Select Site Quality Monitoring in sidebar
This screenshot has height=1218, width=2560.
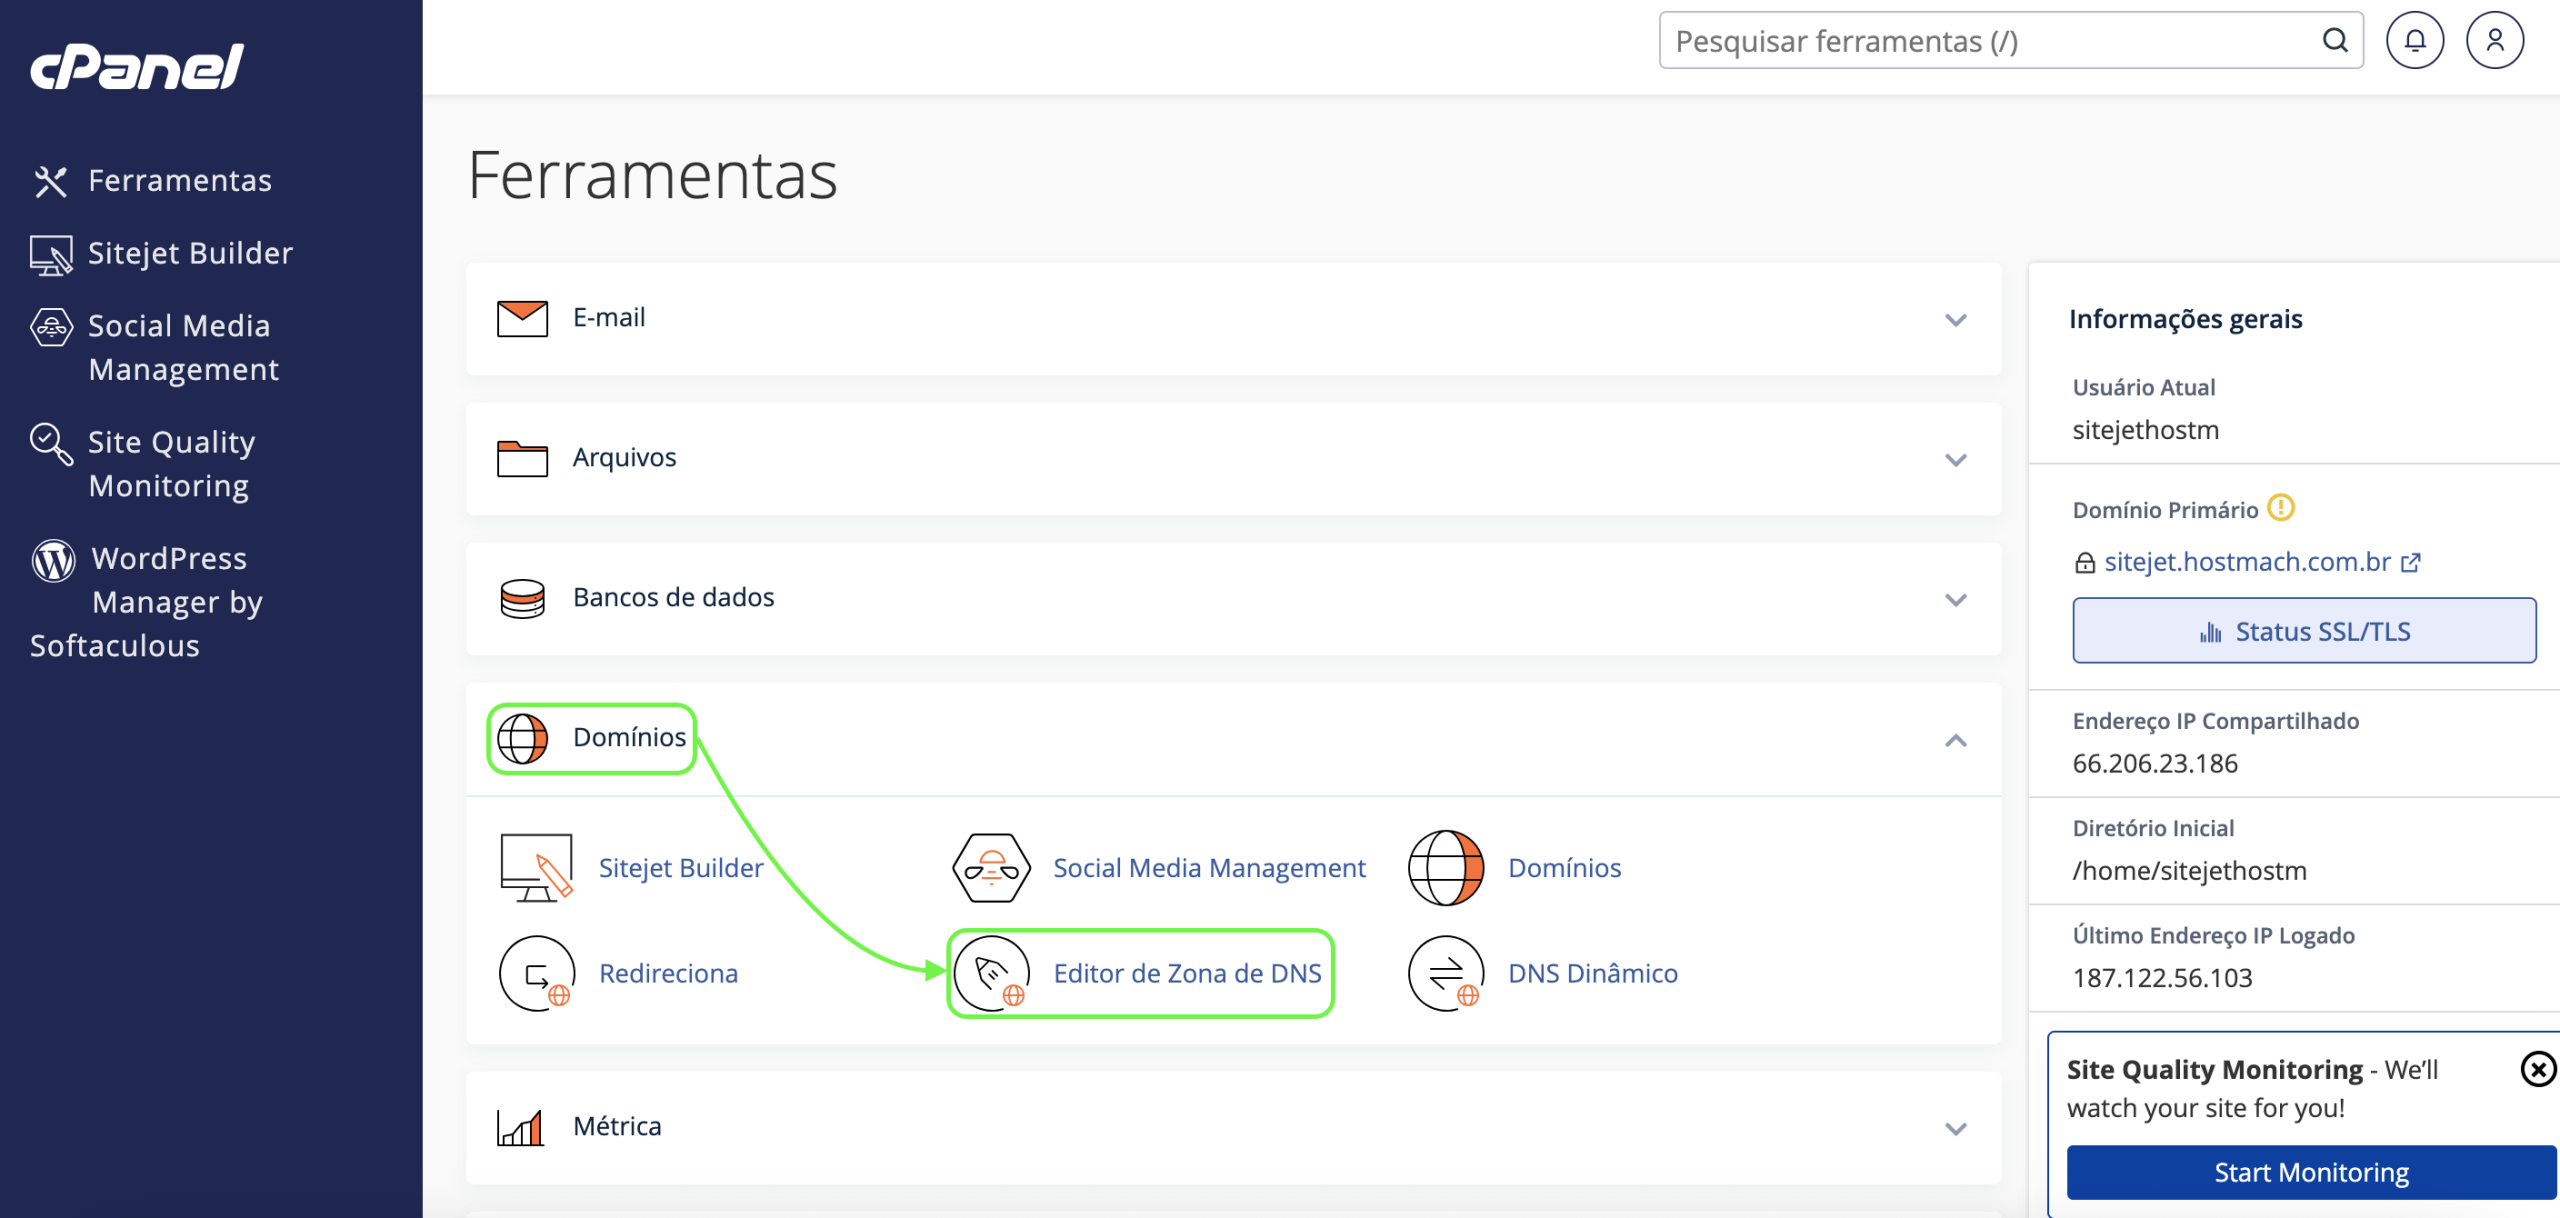click(x=171, y=463)
